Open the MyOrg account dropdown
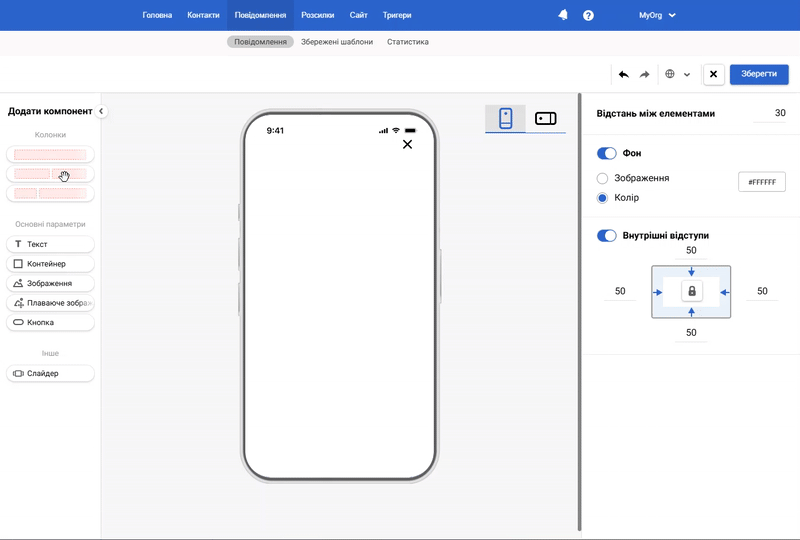The image size is (800, 540). click(657, 15)
